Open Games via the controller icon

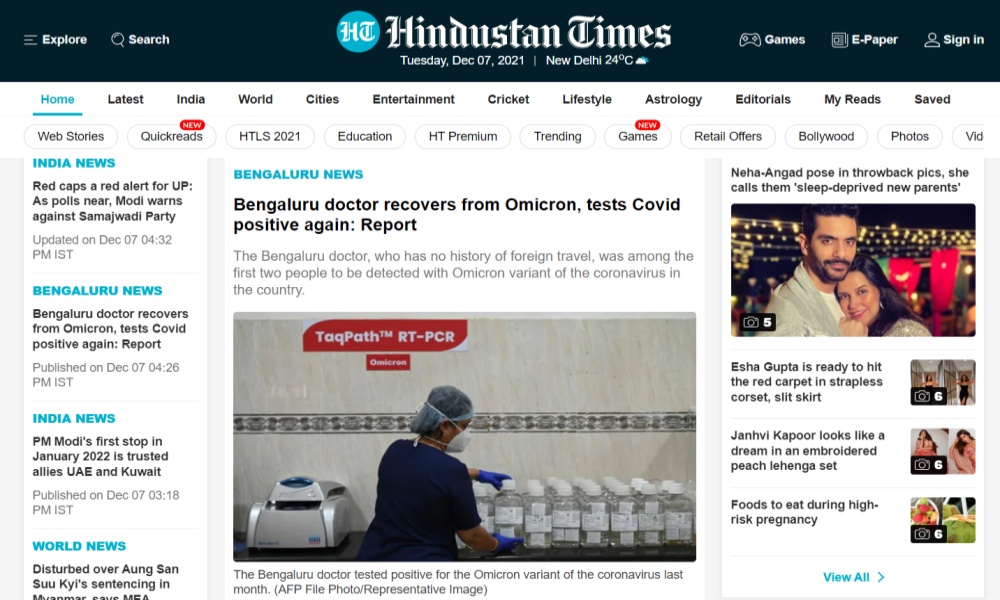click(749, 40)
